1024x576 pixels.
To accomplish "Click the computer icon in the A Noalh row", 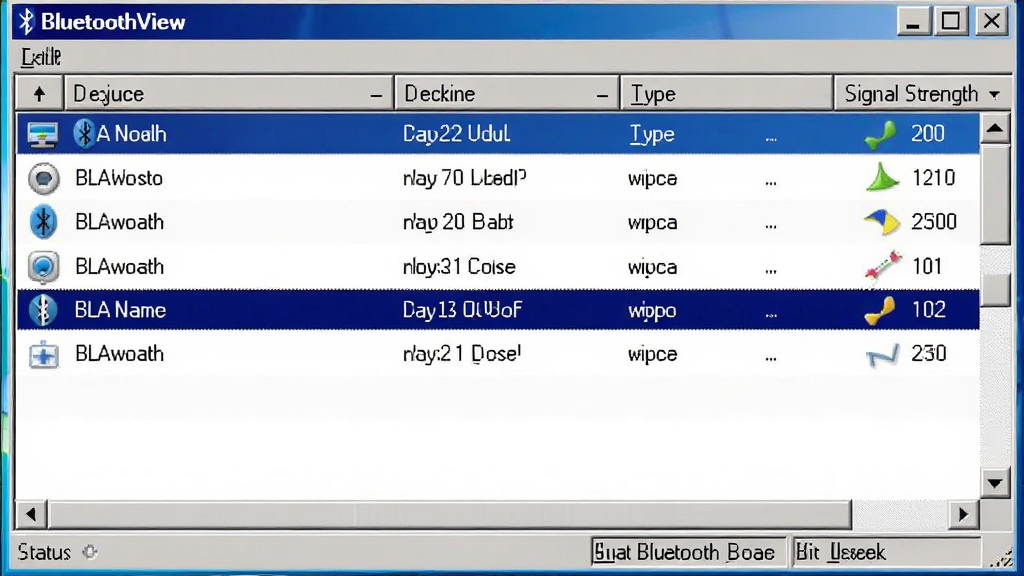I will pos(42,135).
